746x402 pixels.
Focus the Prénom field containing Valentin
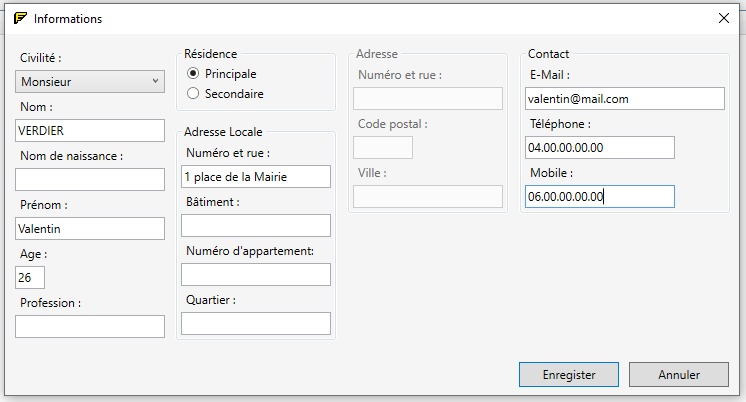(90, 229)
